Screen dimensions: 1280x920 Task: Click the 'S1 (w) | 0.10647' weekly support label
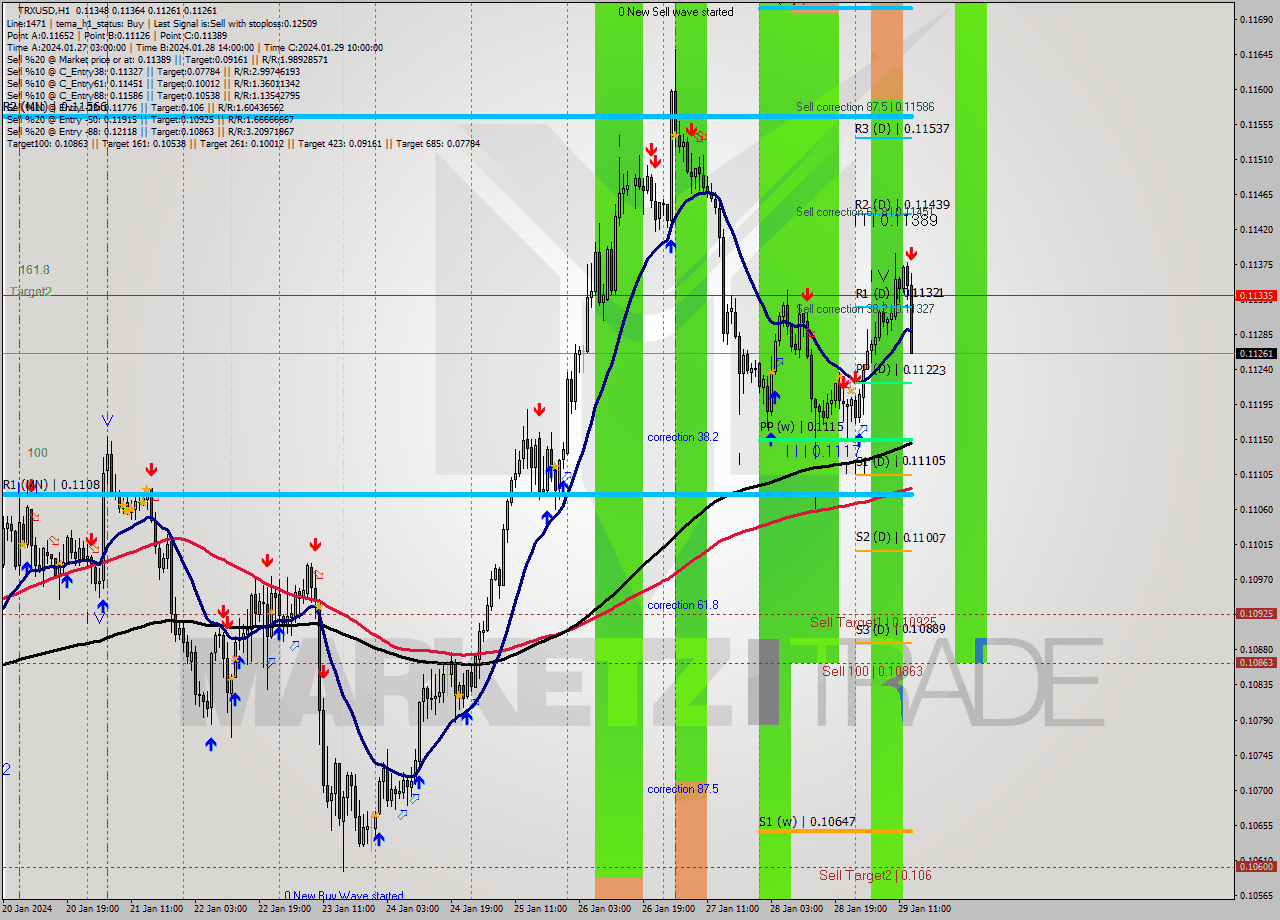pos(807,823)
